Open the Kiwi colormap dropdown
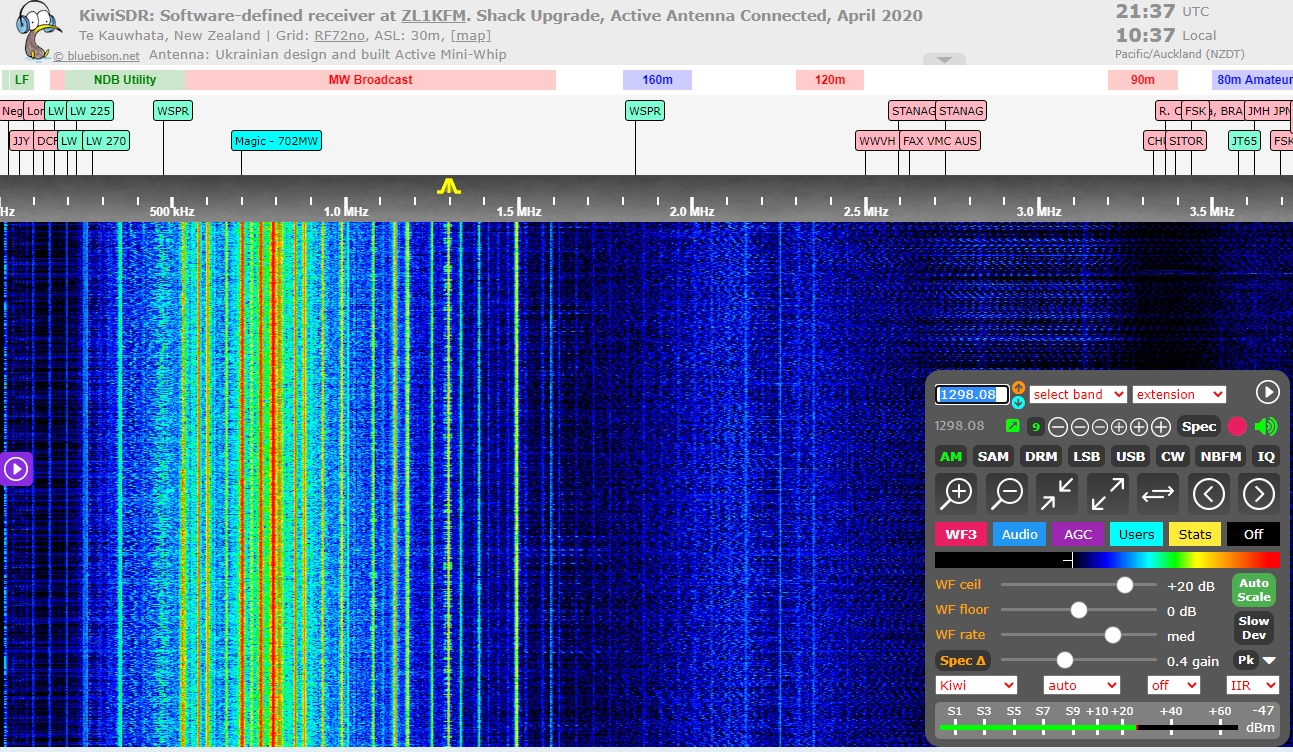 976,686
